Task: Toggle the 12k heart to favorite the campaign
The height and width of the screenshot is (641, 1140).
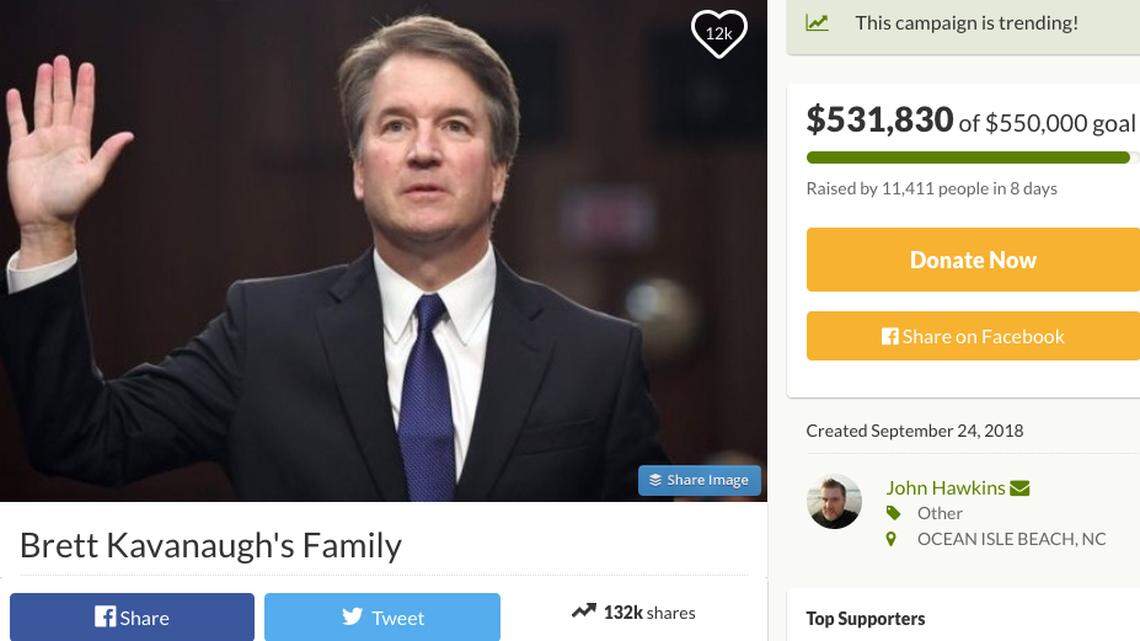Action: coord(717,32)
